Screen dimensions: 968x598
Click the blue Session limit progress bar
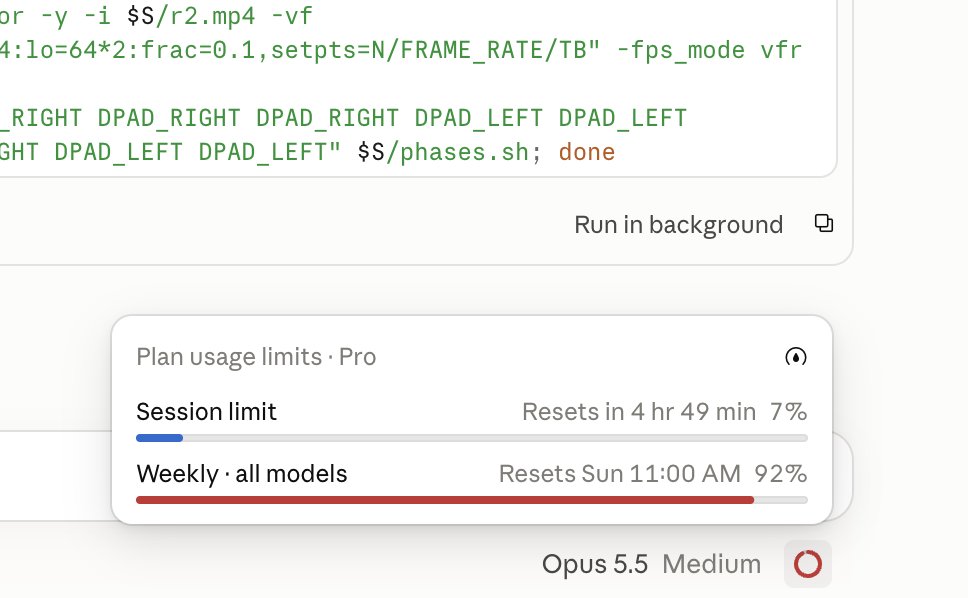(x=472, y=438)
